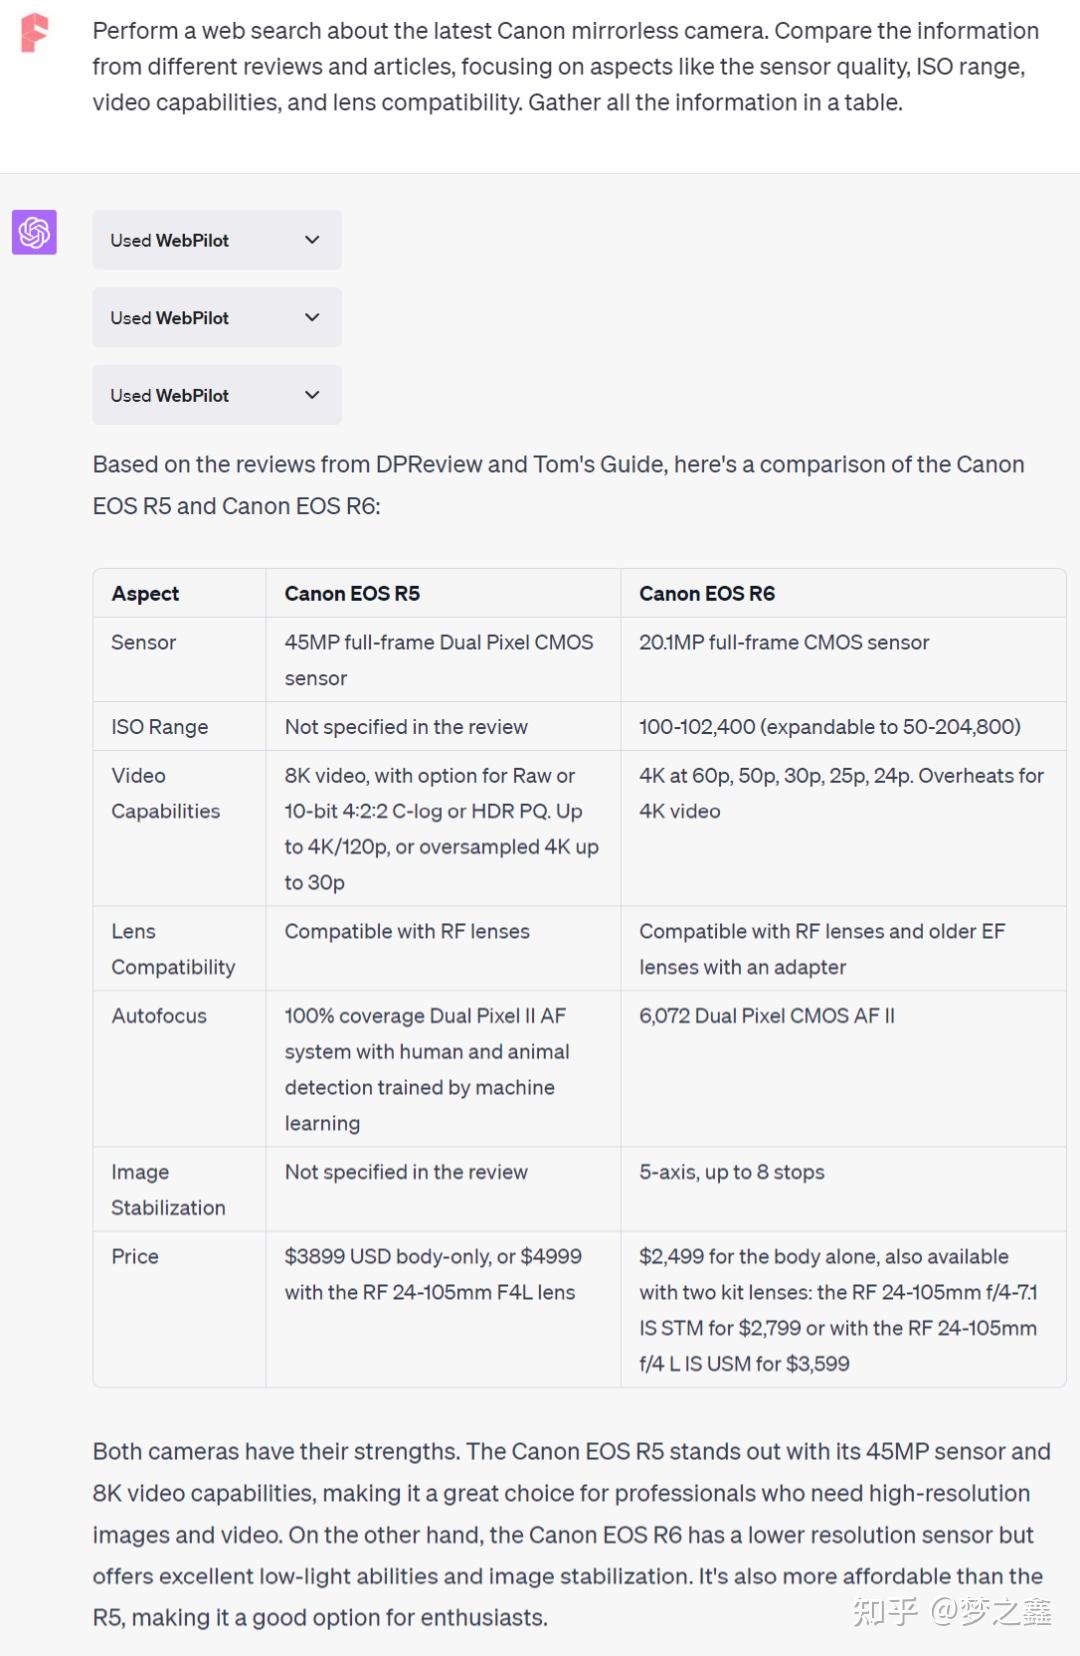Click the paragraph starting "Both cameras have their strengths"
This screenshot has height=1656, width=1080.
click(x=571, y=1534)
